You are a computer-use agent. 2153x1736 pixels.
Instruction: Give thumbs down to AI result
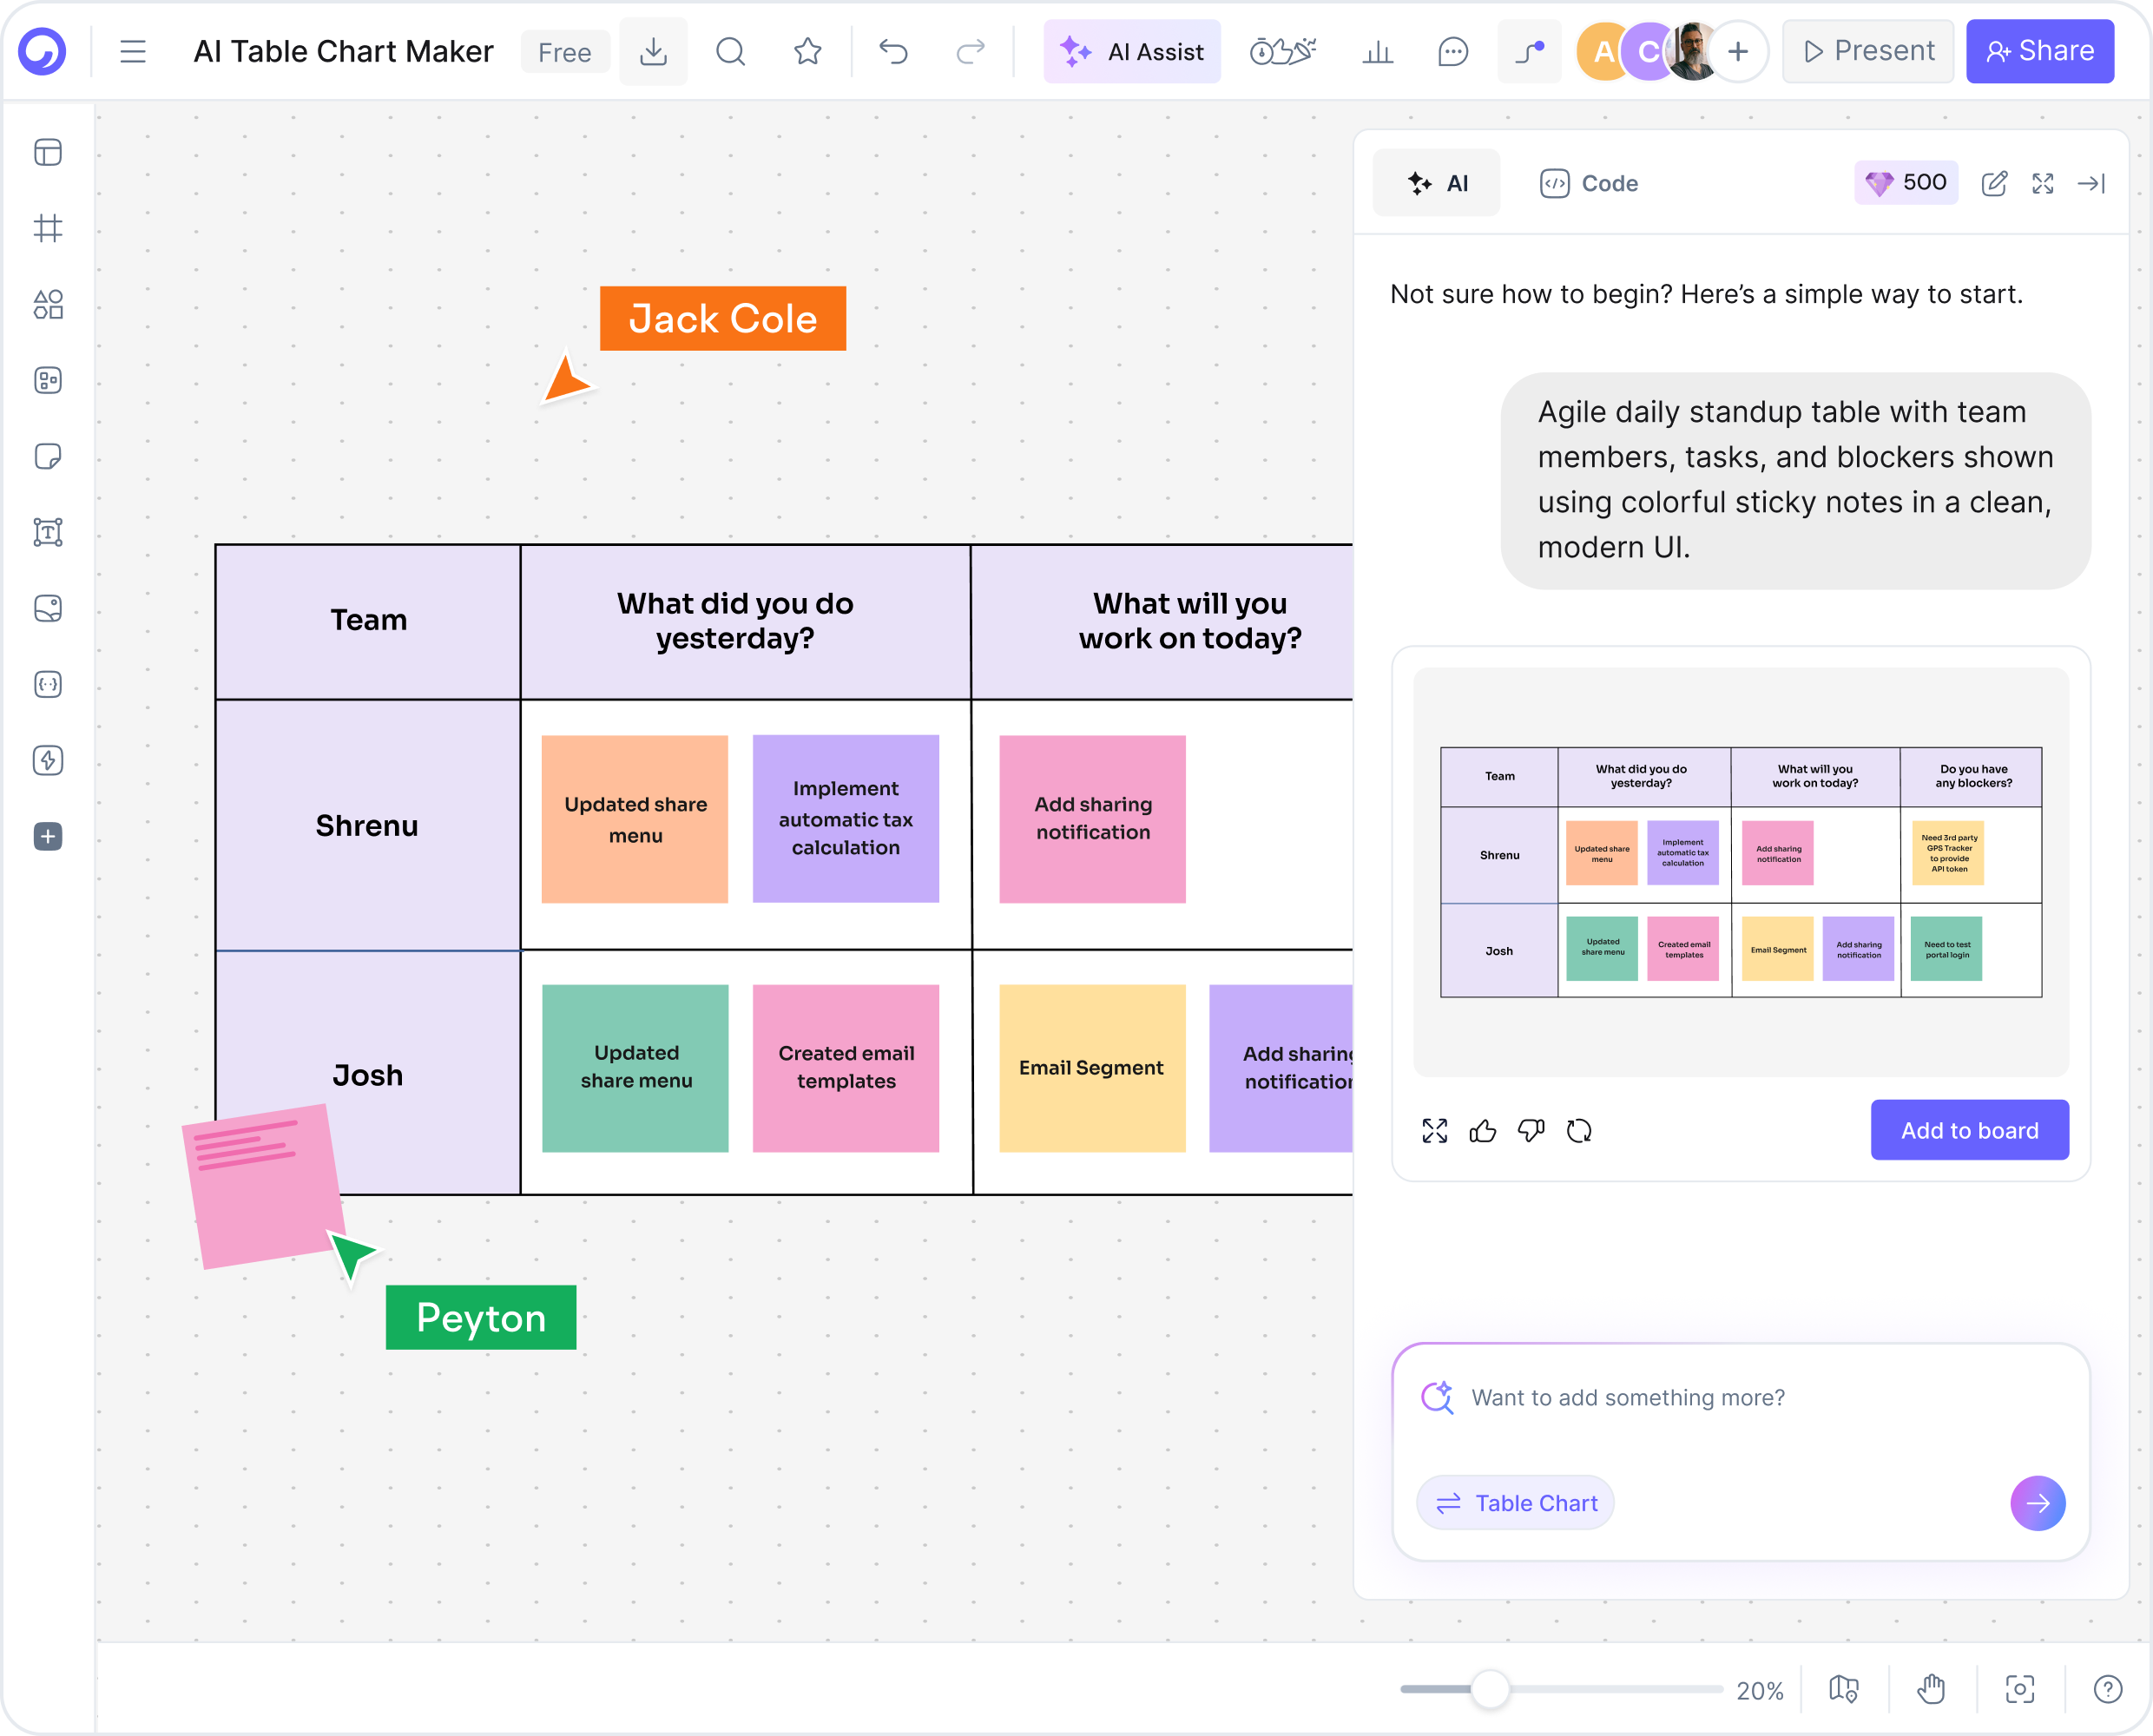click(1531, 1131)
